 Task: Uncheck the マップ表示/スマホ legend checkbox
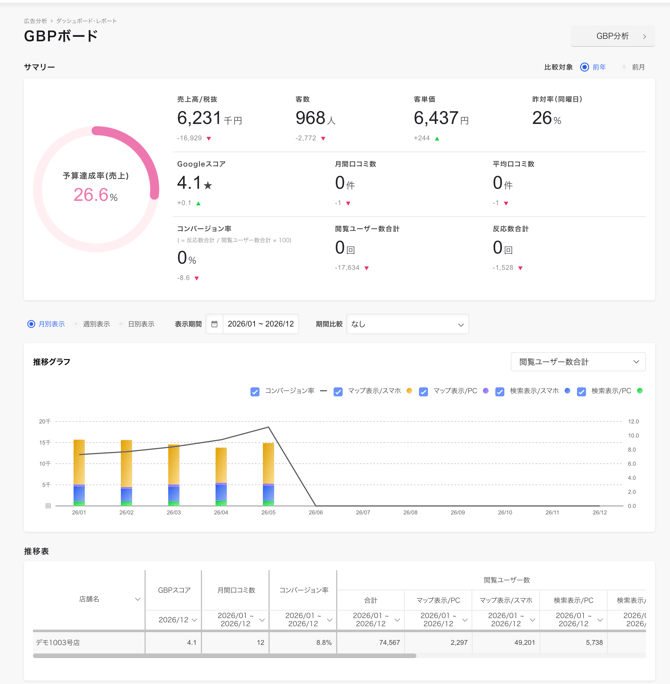338,392
